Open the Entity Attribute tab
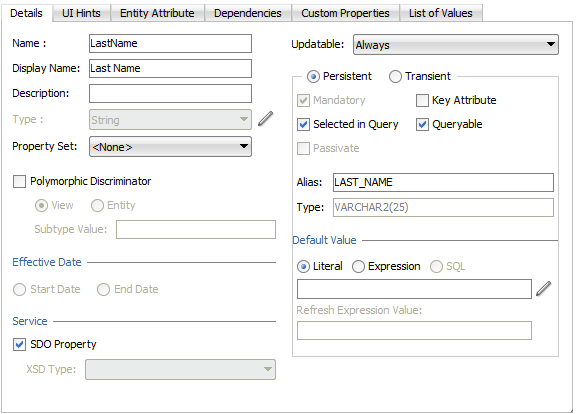This screenshot has height=414, width=576. pos(157,13)
